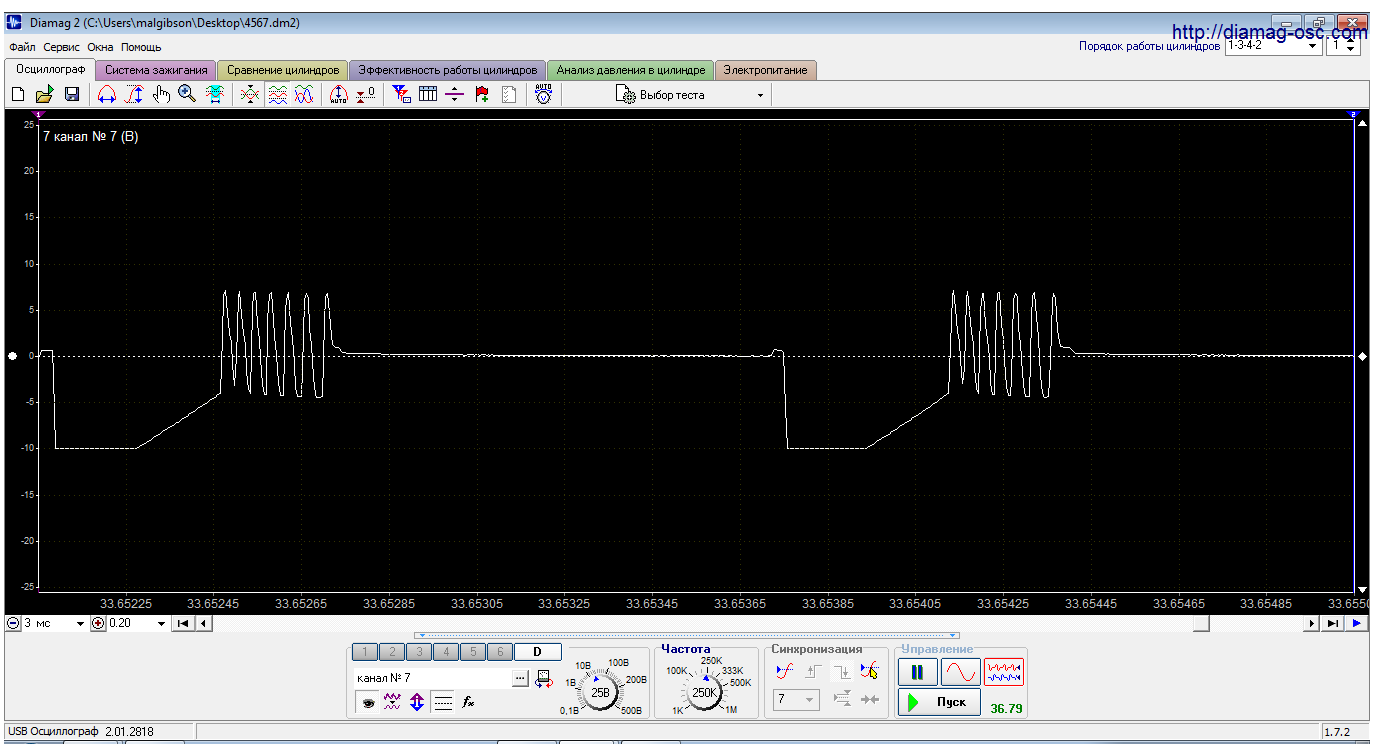Adjust the 250K frequency knob

(705, 691)
